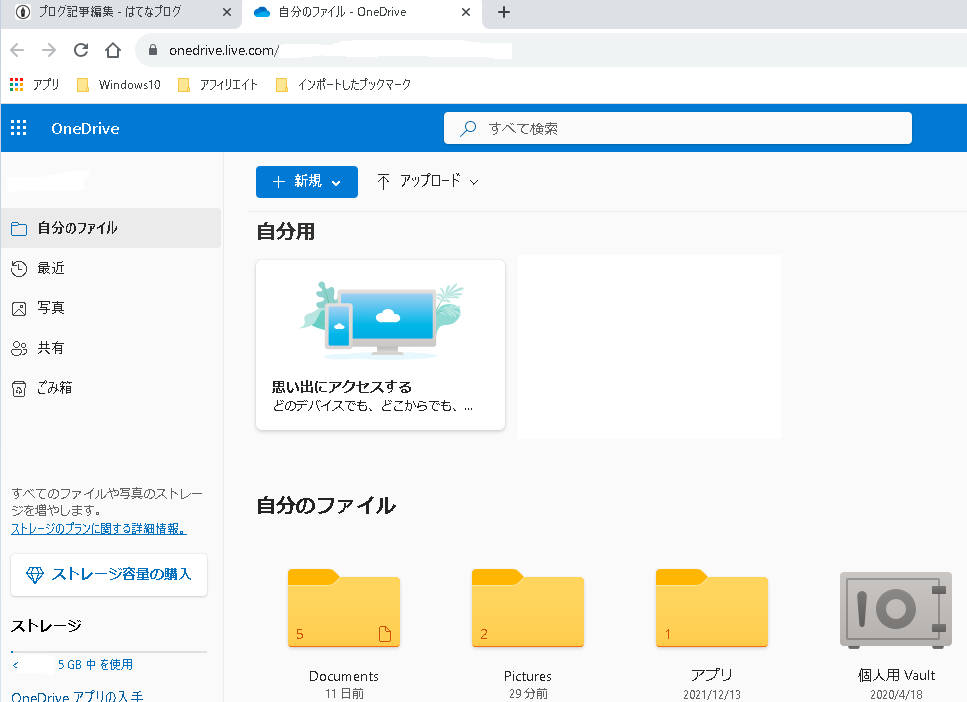Screen dimensions: 967x702
Task: Select 自分のファイル in the sidebar
Action: (x=111, y=228)
